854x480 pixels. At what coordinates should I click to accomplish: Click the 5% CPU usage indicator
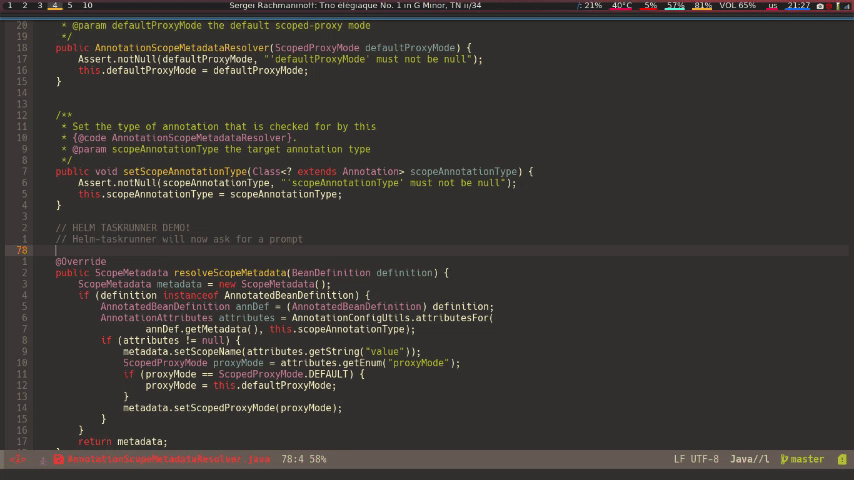pos(650,5)
